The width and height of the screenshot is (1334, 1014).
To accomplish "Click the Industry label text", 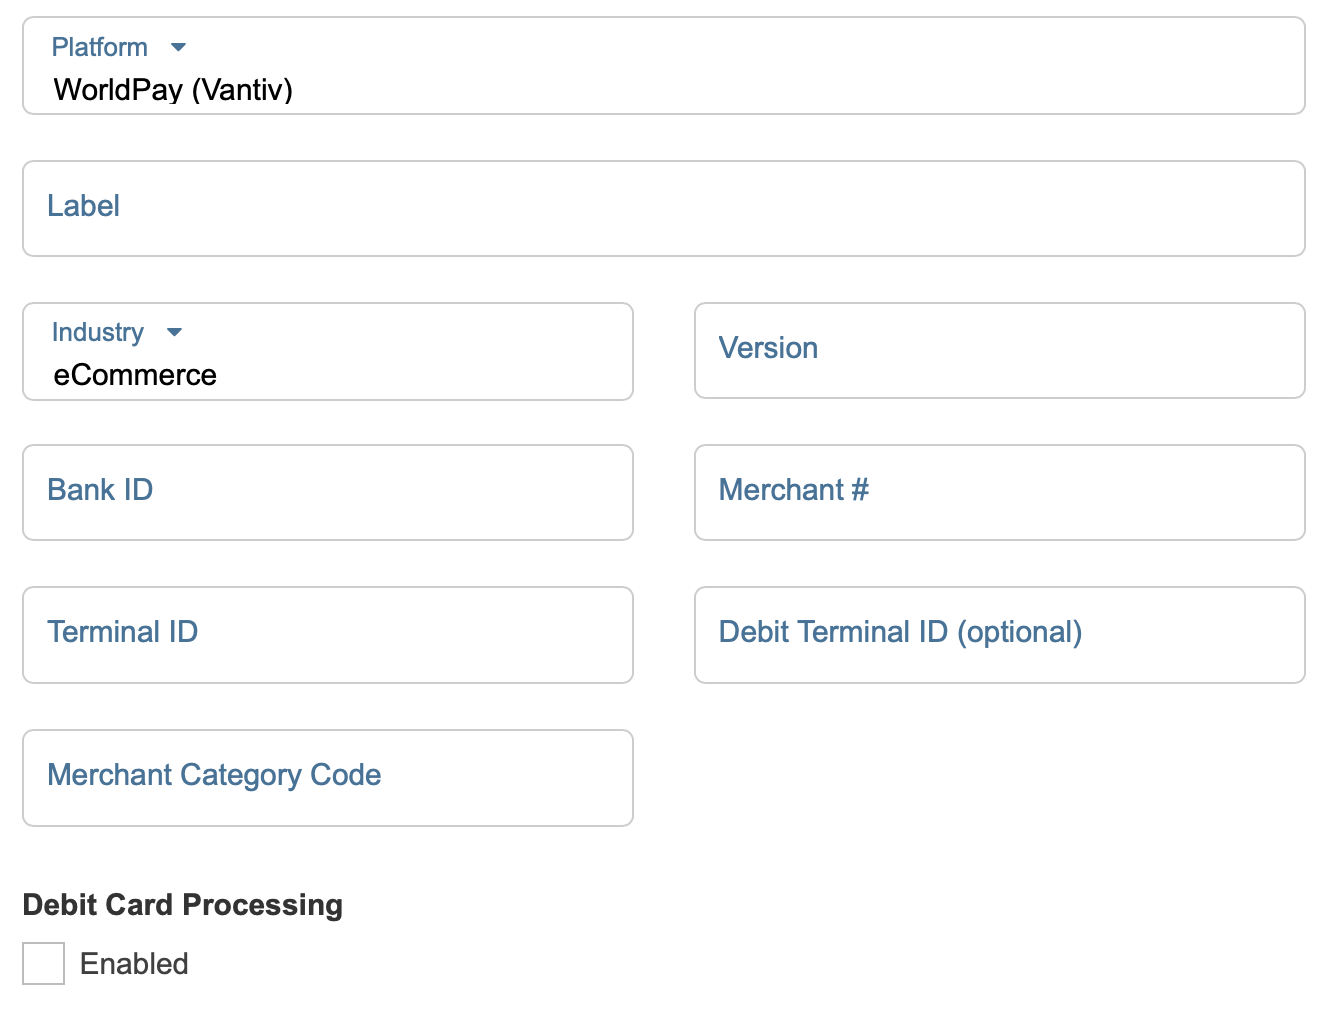I will click(x=97, y=332).
